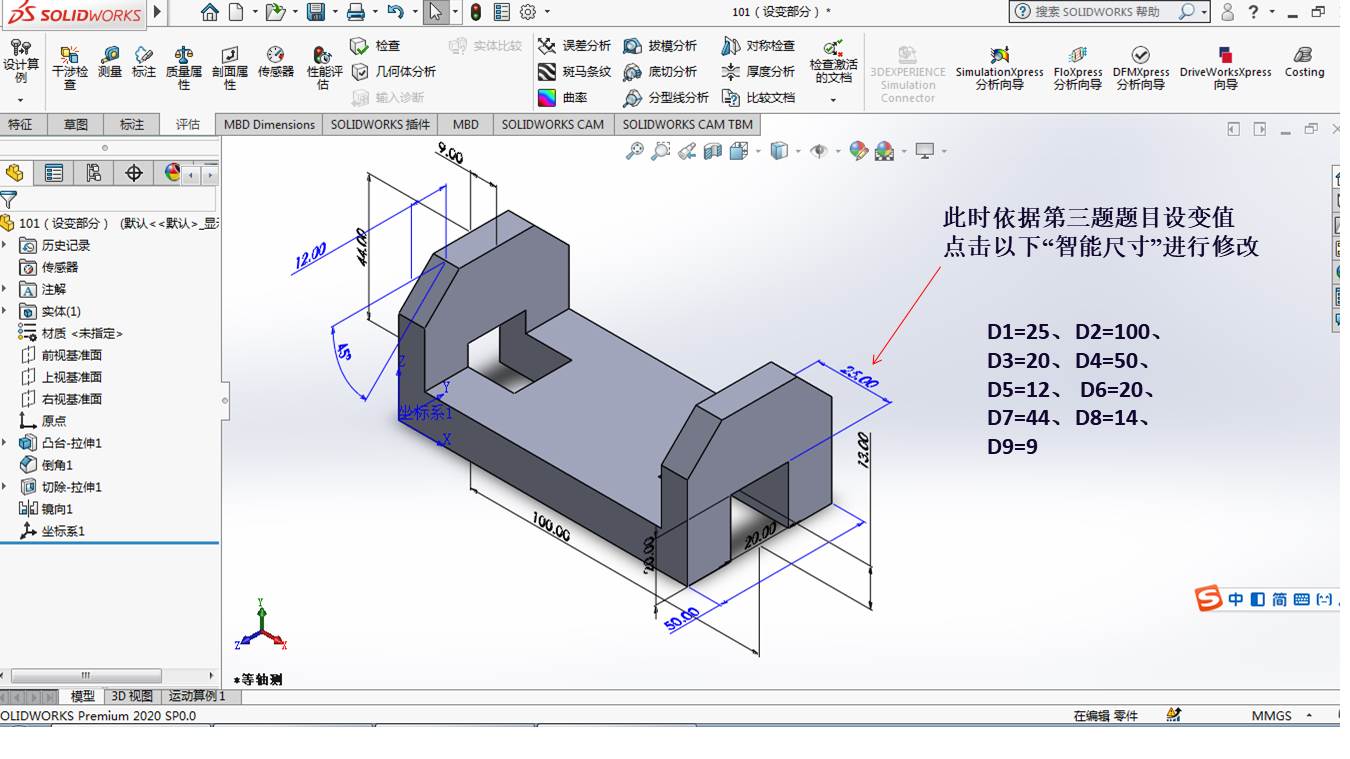The image size is (1350, 759).
Task: Open the dropdown arrow beside the Save icon
Action: click(x=335, y=12)
